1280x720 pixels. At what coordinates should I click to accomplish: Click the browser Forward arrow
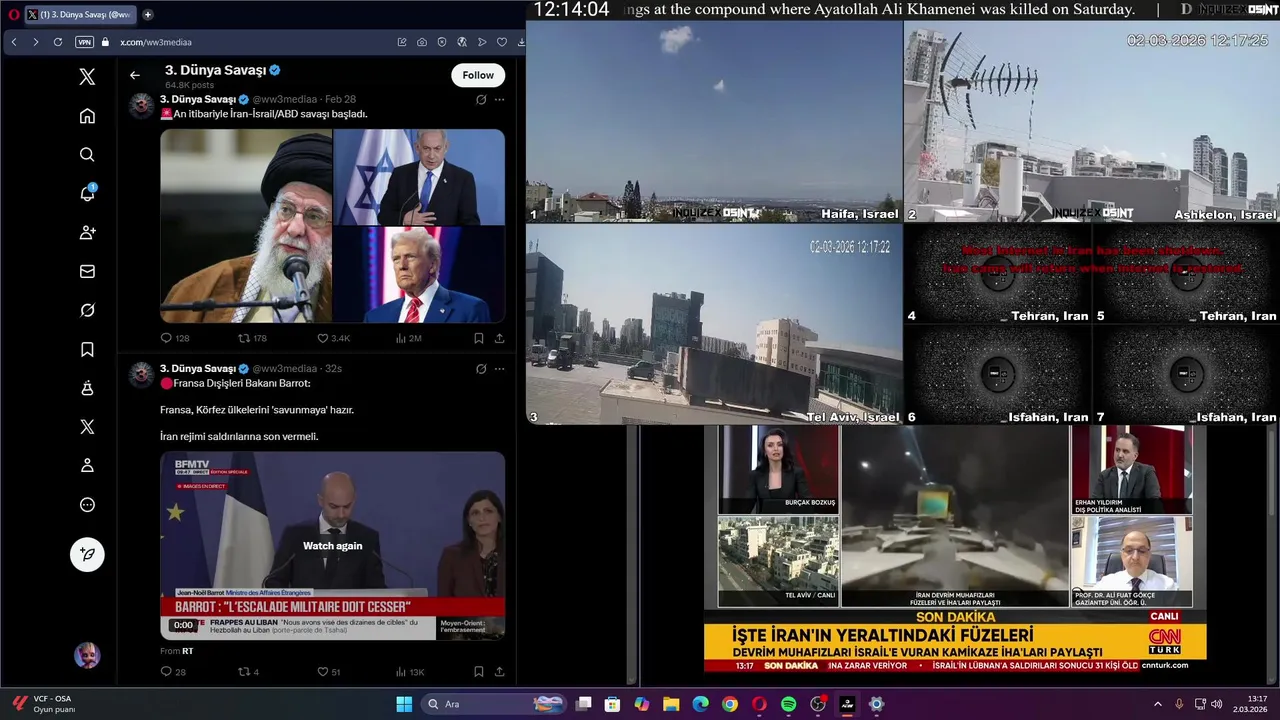tap(36, 42)
